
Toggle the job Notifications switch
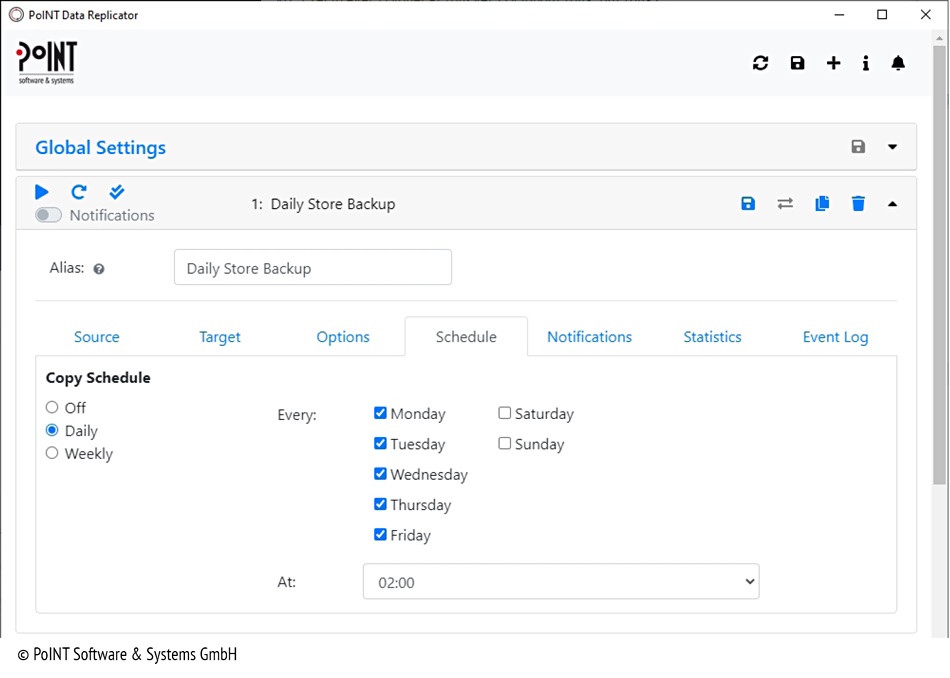(48, 215)
